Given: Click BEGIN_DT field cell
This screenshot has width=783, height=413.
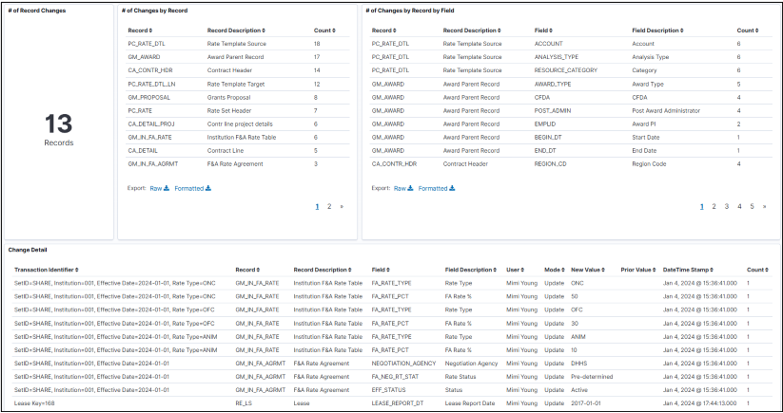Looking at the screenshot, I should tap(548, 137).
